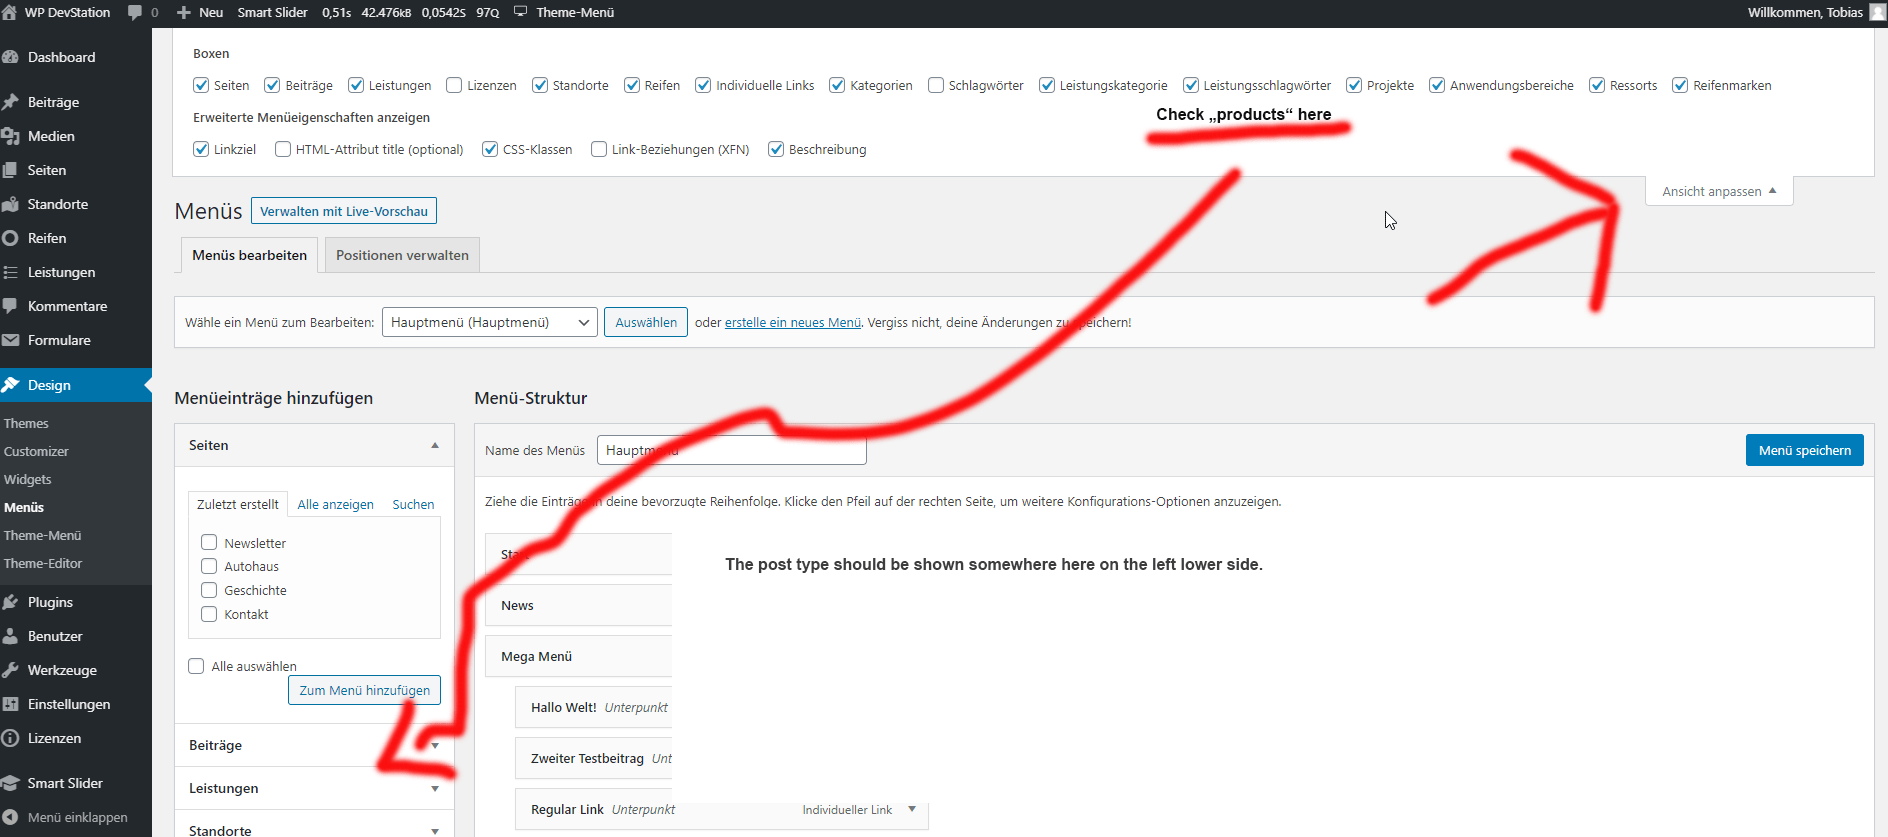Screen dimensions: 1888x837
Task: Click the user avatar next to Tobias
Action: click(1878, 12)
